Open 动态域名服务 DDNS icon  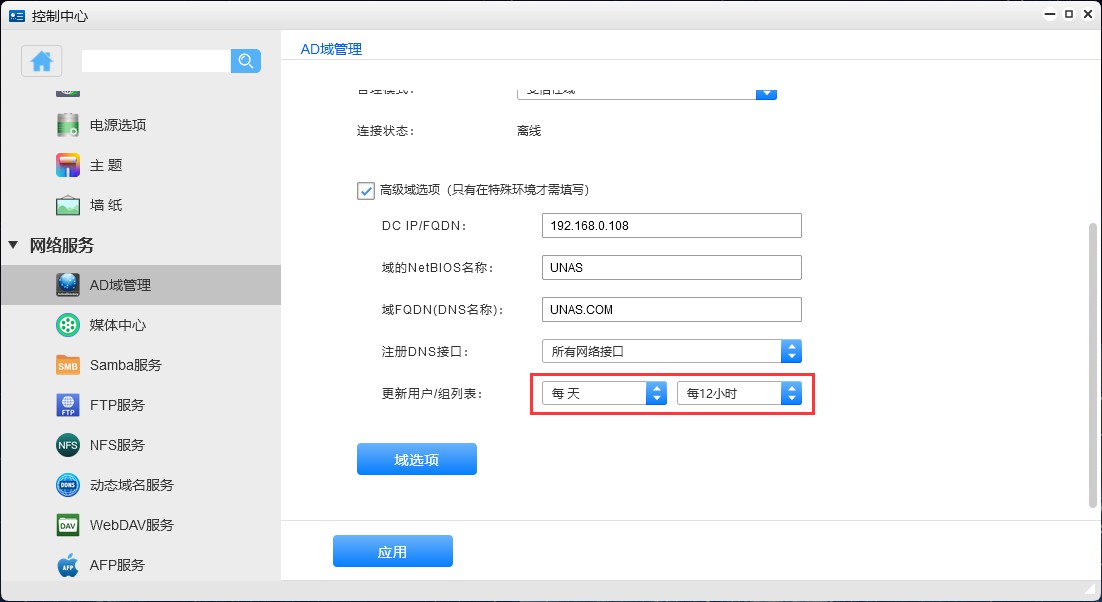coord(68,485)
